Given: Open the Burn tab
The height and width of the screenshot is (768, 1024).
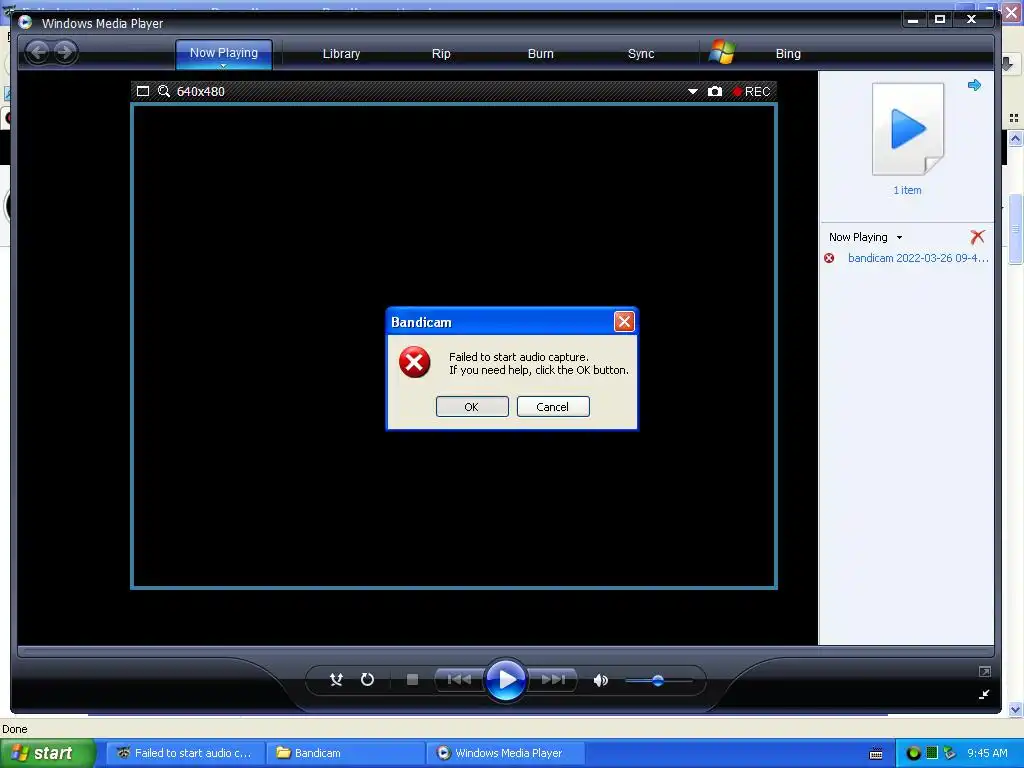Looking at the screenshot, I should pos(540,54).
